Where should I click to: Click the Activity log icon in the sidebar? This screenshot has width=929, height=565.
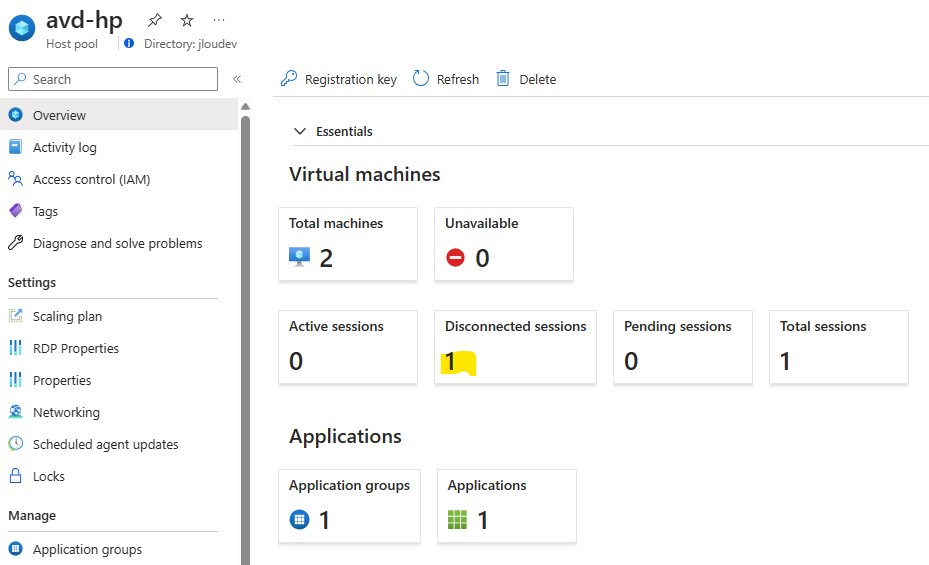[16, 146]
